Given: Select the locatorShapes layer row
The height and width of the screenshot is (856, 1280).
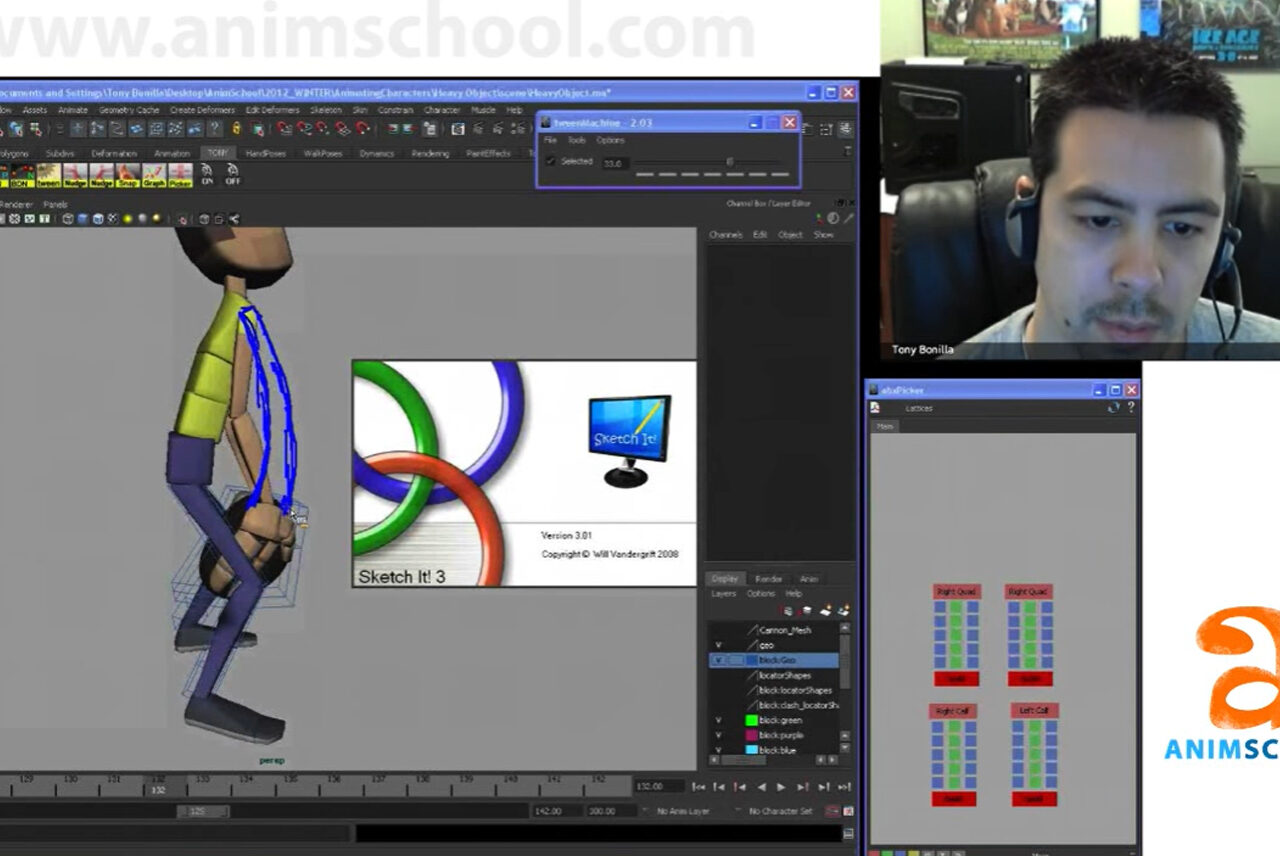Looking at the screenshot, I should point(774,675).
